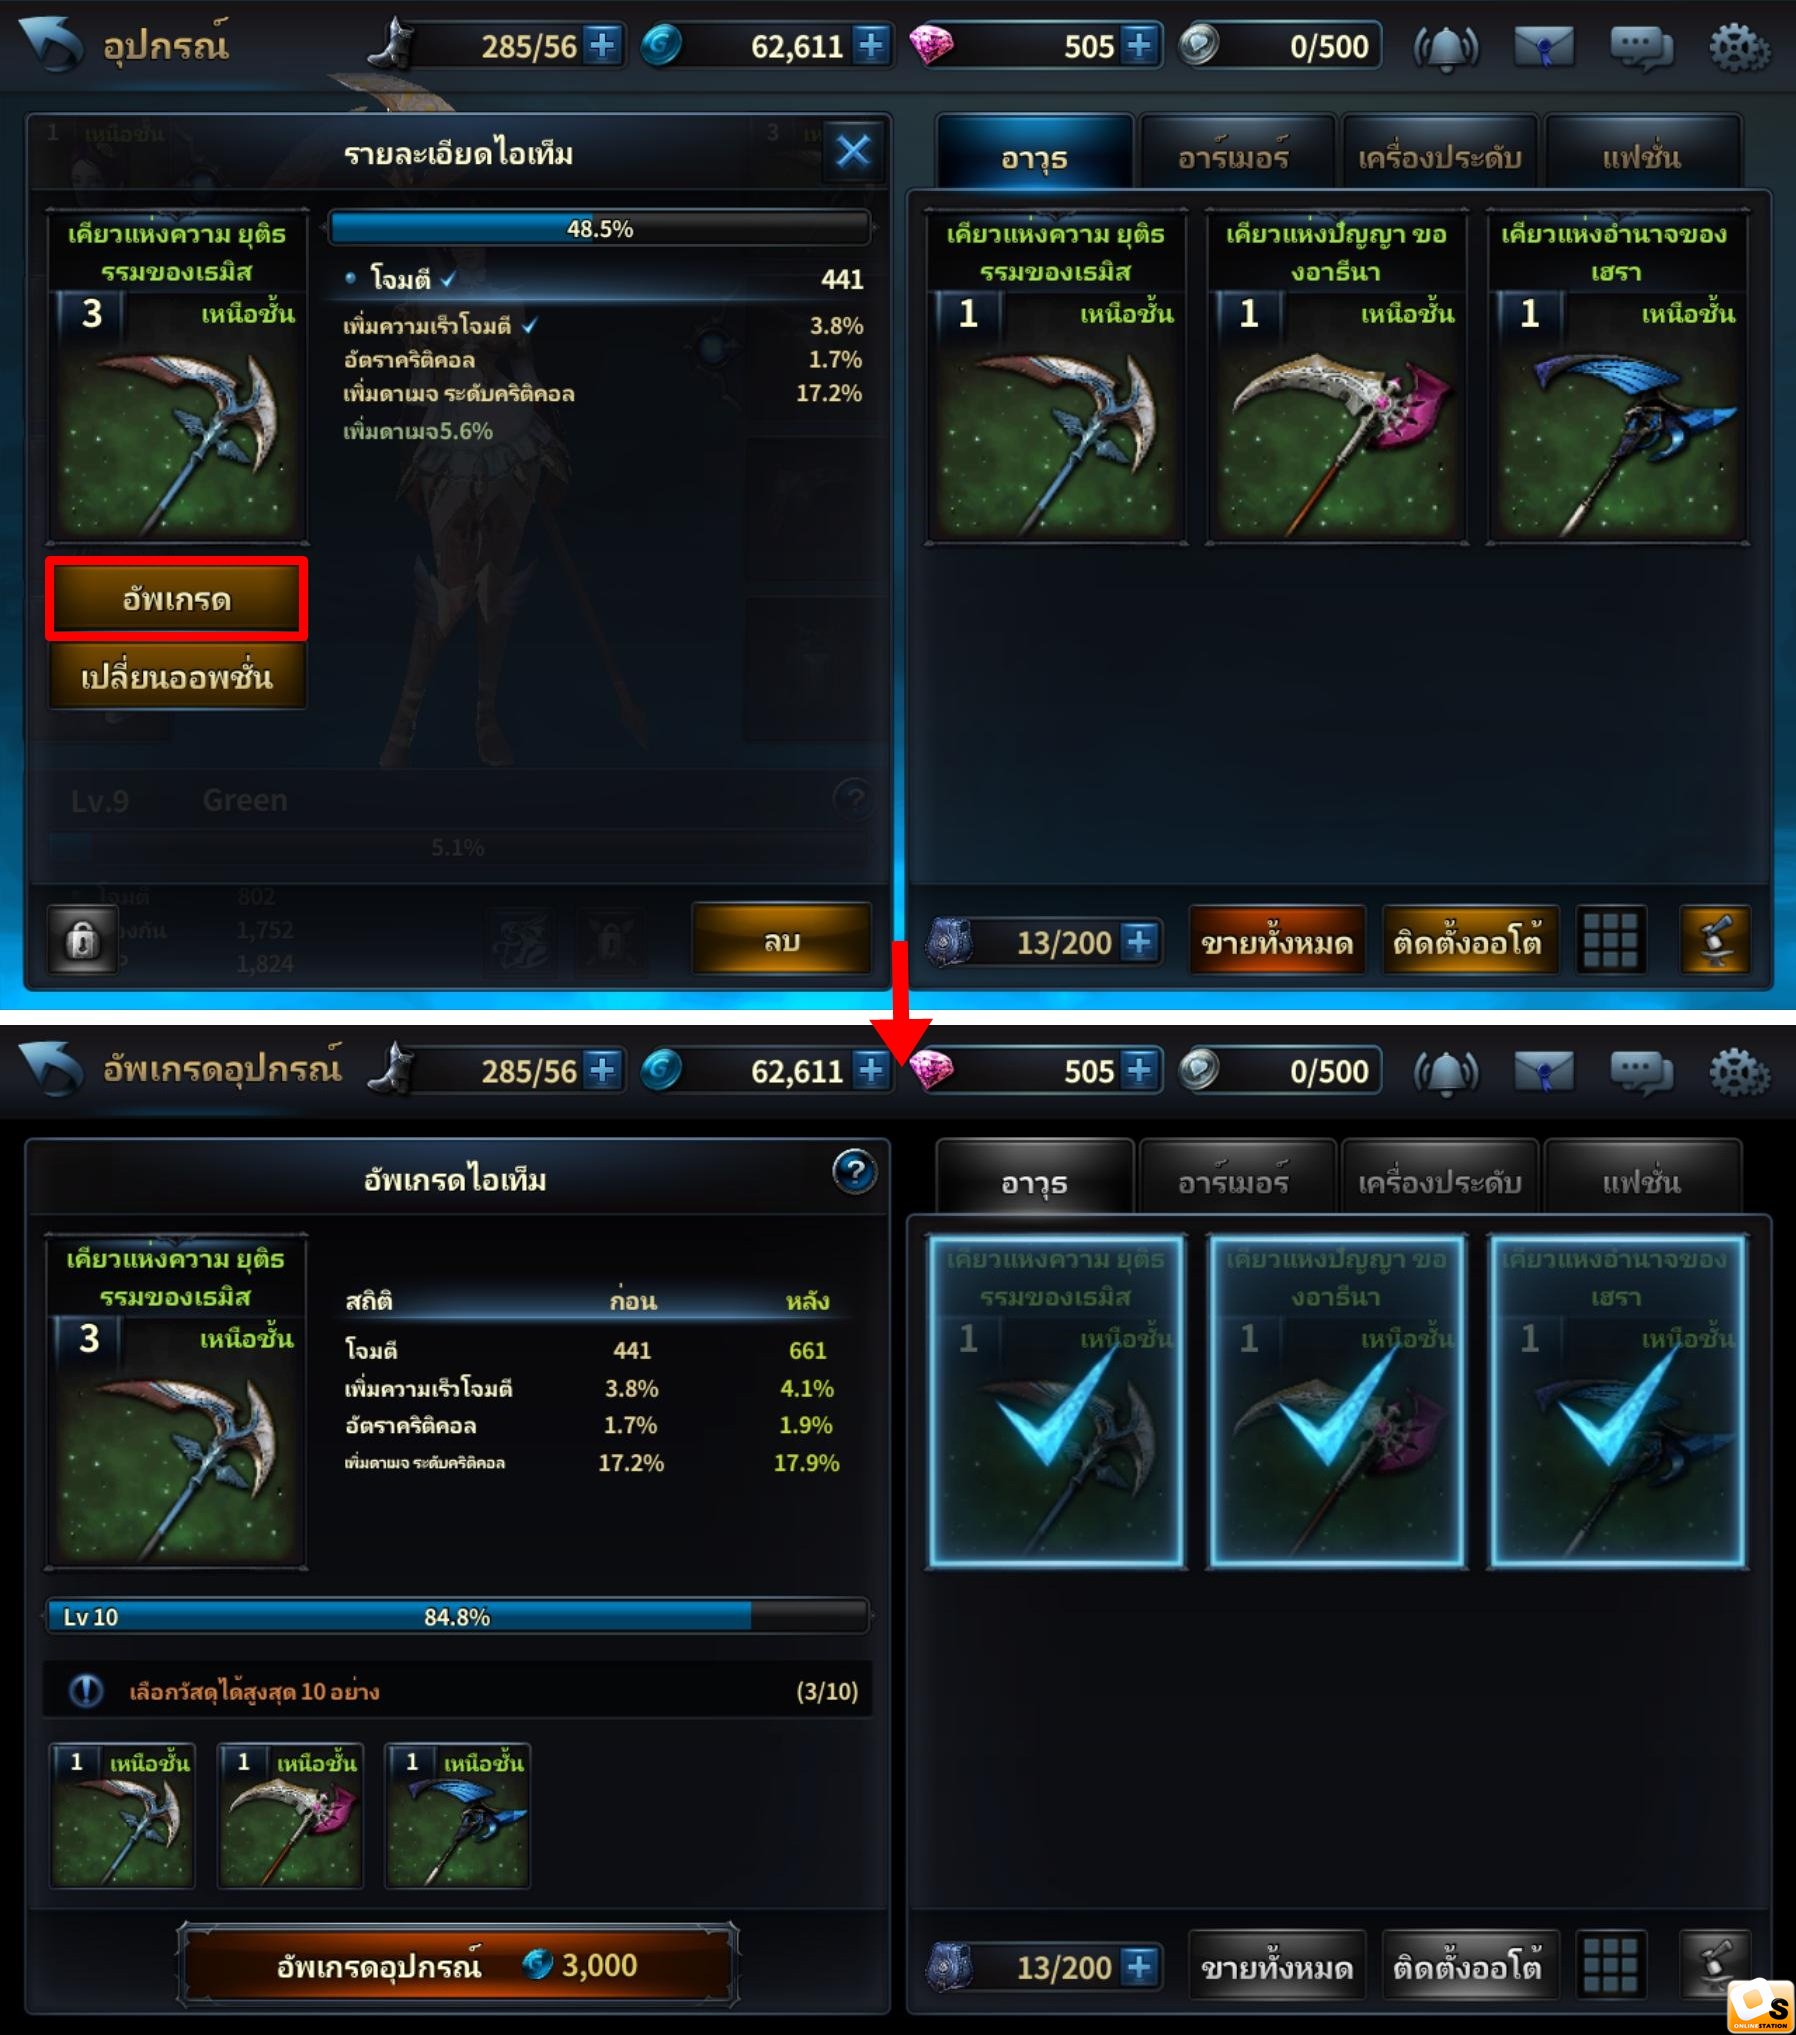Deselect the checked เคียวแห่งปัญญา scythe card

(1336, 1401)
